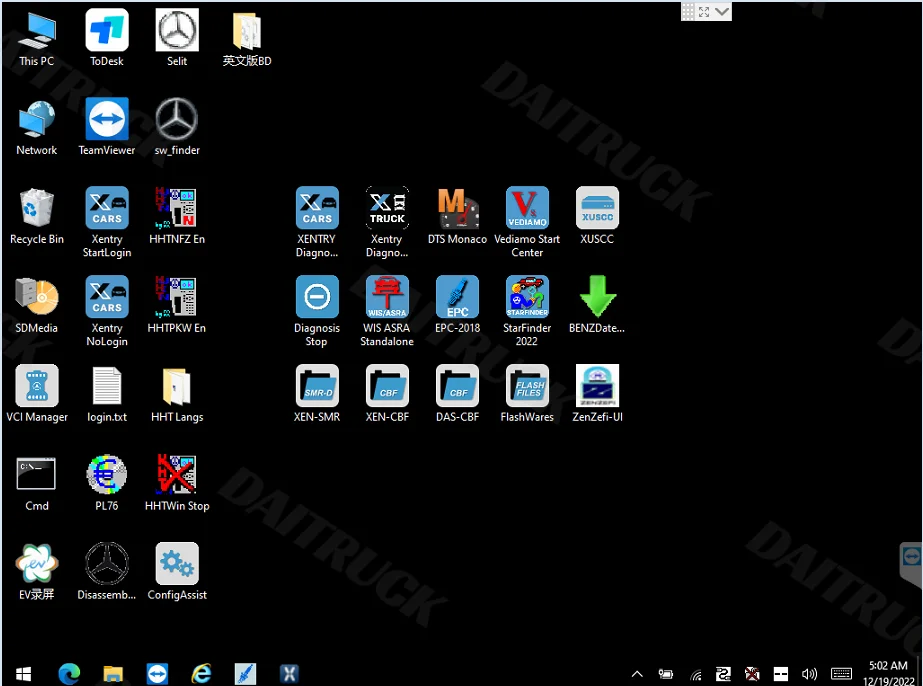Toggle fullscreen in the remote session toolbar

click(x=704, y=11)
